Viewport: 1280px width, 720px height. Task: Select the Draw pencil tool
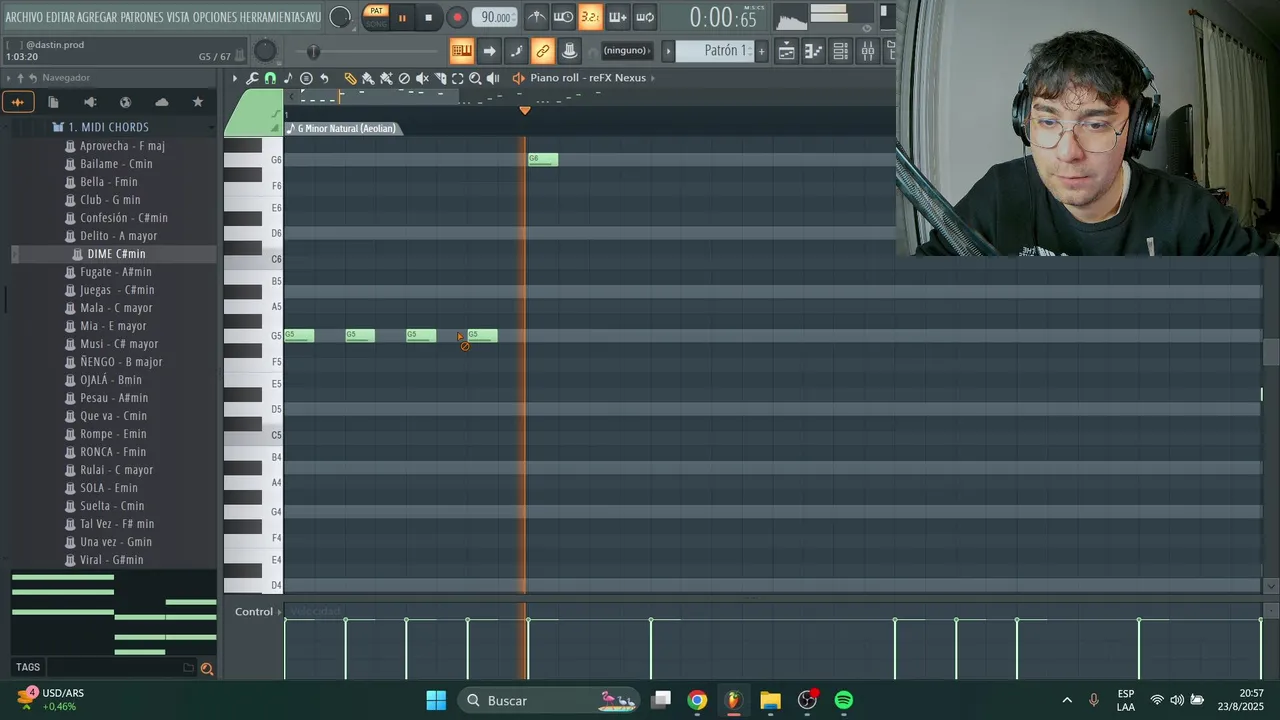[350, 78]
